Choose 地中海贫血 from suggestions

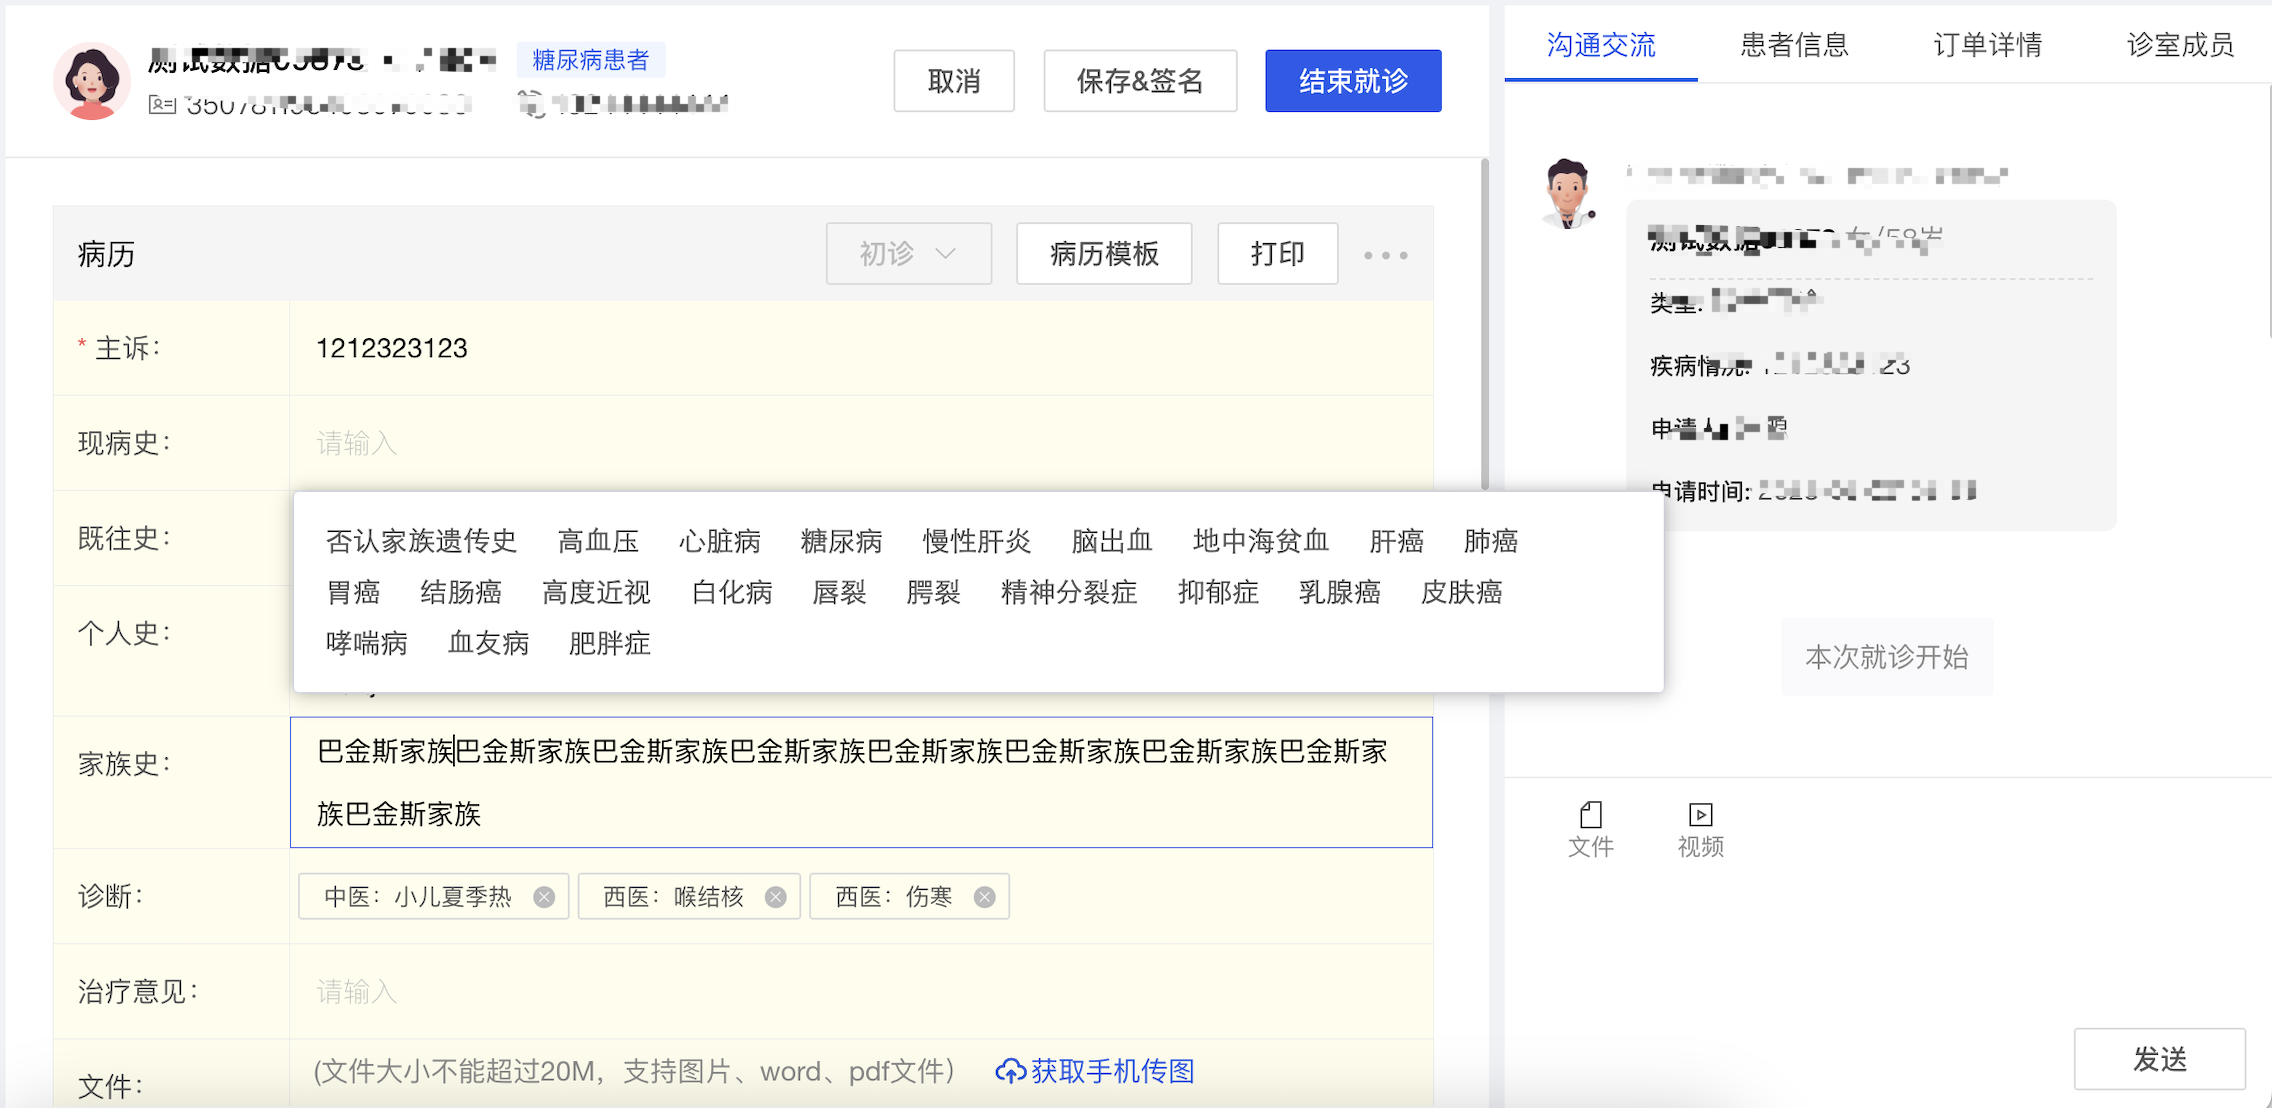[x=1261, y=541]
